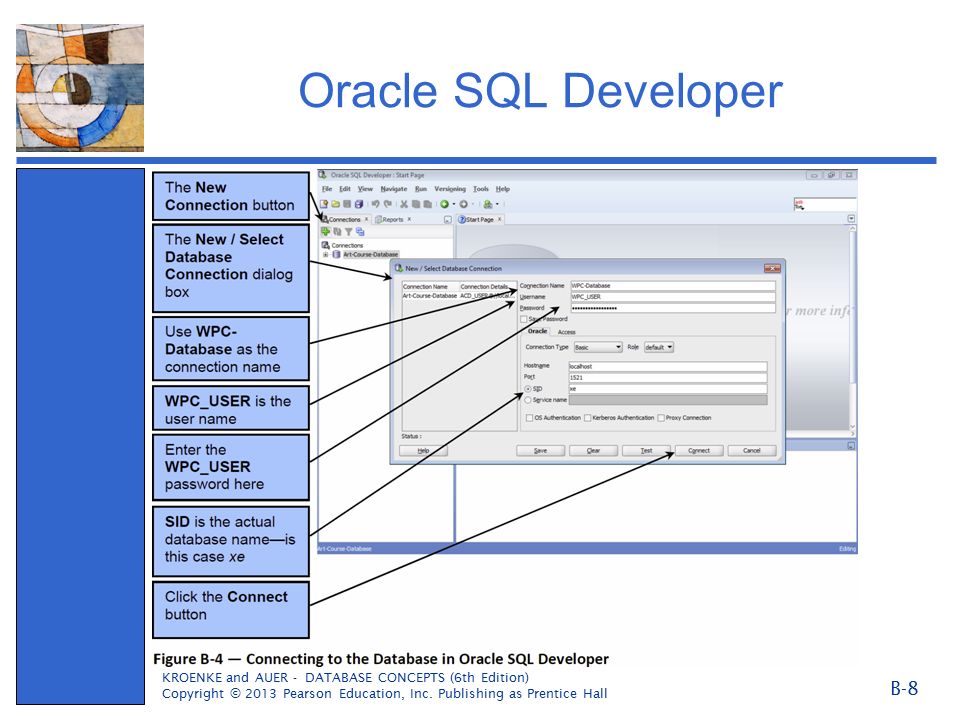Expand the Art-Course-Database tree node
The image size is (960, 720).
coord(325,254)
